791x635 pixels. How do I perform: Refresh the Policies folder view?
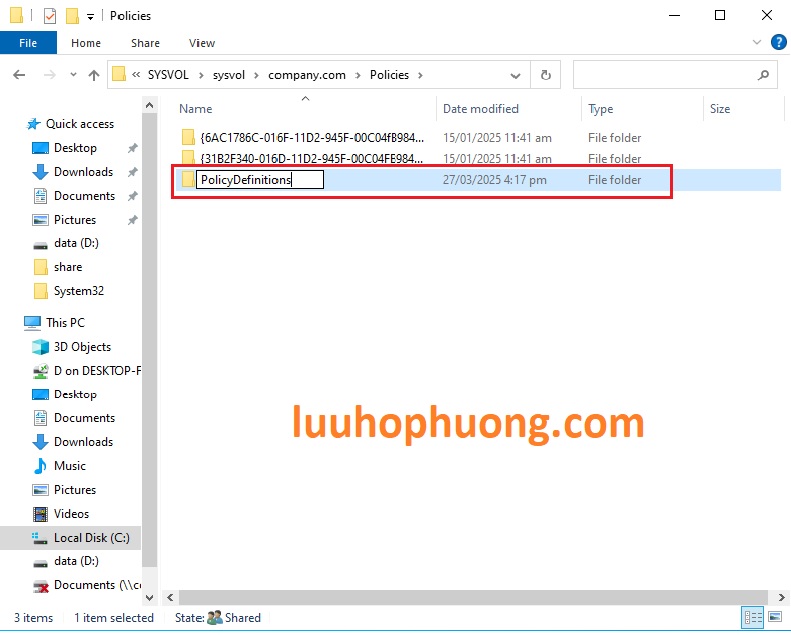point(545,75)
